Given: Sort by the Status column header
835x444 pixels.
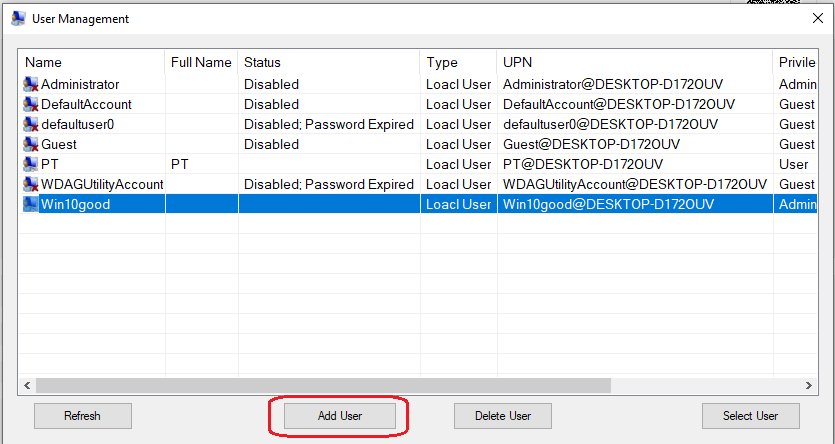Looking at the screenshot, I should point(328,62).
